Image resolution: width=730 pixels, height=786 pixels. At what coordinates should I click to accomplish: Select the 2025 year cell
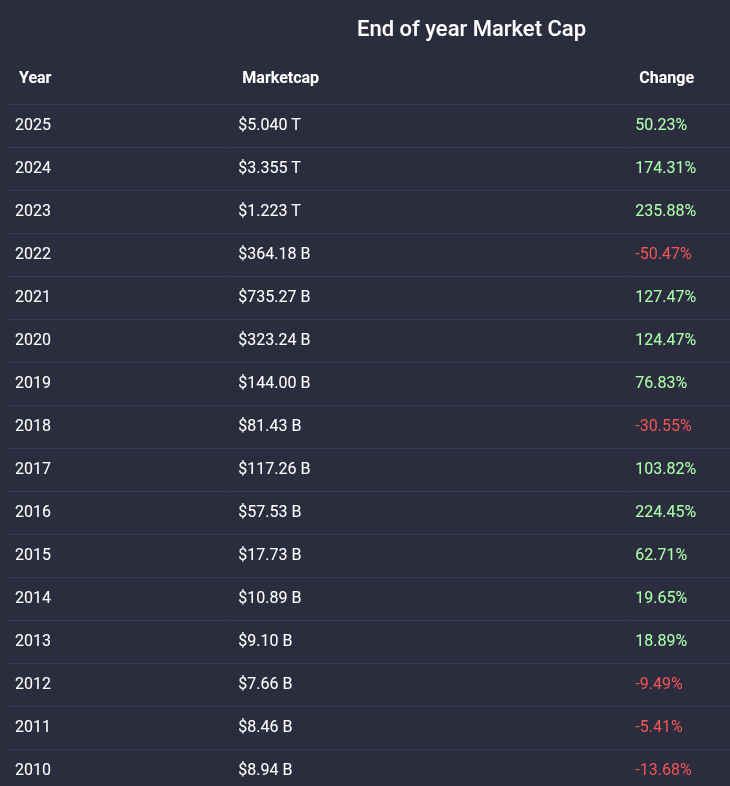coord(33,125)
